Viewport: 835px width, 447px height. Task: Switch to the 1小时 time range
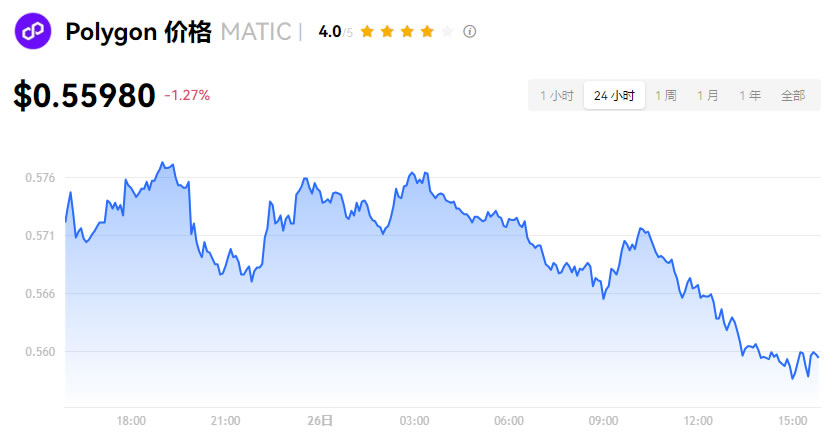[557, 96]
